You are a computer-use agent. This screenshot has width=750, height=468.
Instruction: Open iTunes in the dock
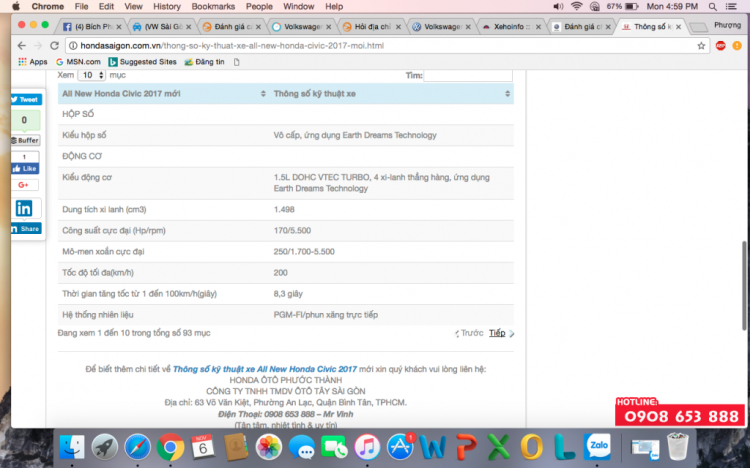[x=367, y=447]
